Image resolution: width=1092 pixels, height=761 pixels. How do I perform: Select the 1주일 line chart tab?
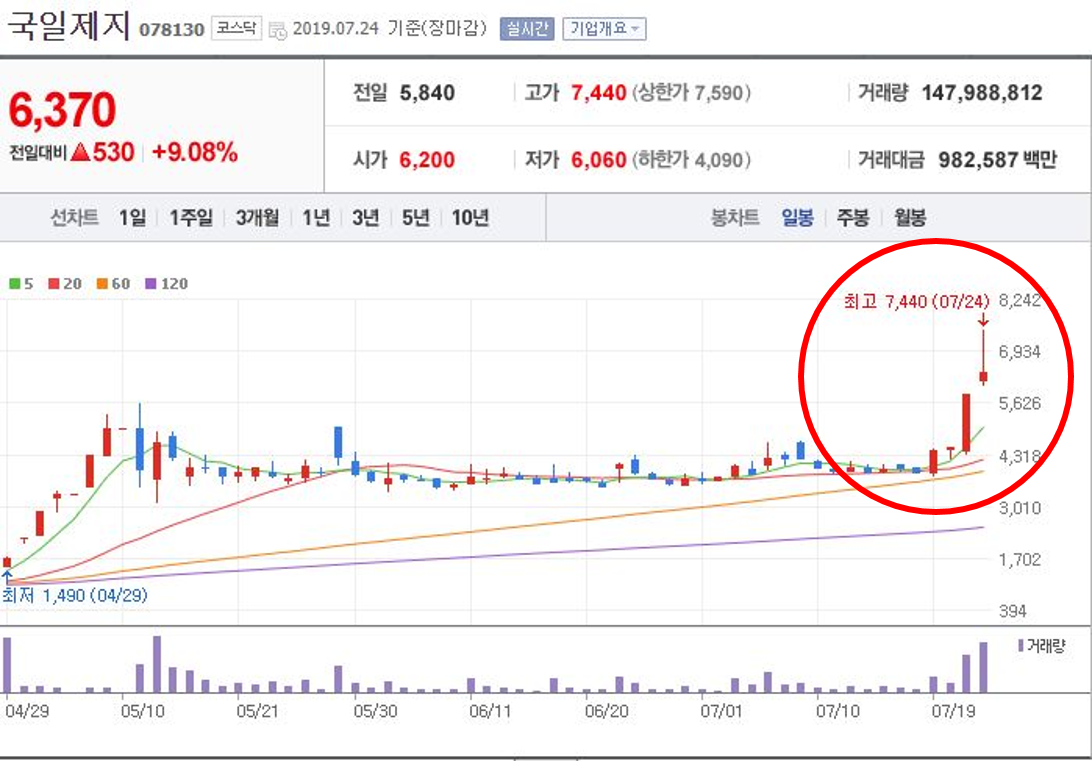click(x=191, y=218)
